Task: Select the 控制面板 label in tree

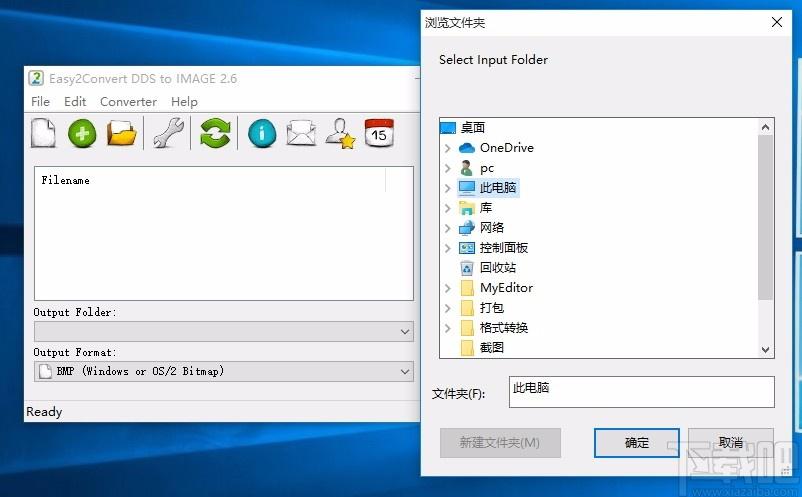Action: click(504, 248)
